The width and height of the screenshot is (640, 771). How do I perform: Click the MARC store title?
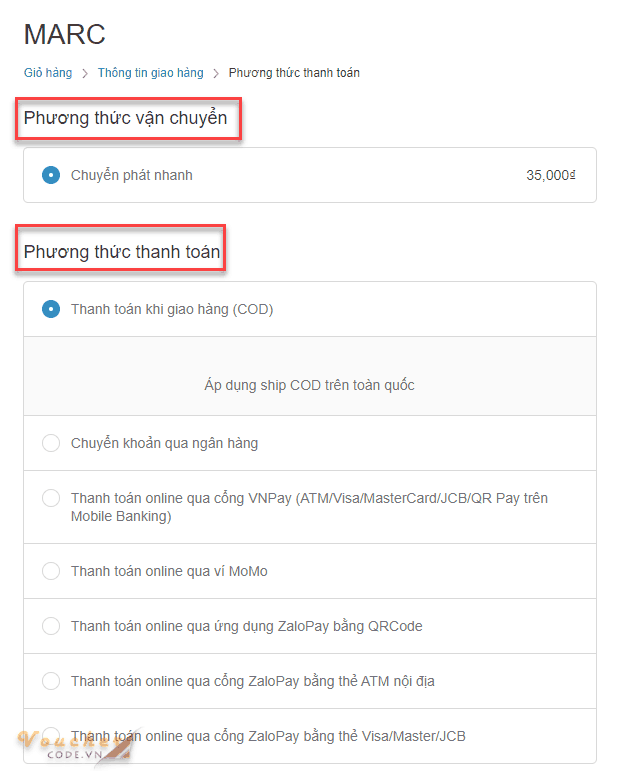tap(64, 34)
